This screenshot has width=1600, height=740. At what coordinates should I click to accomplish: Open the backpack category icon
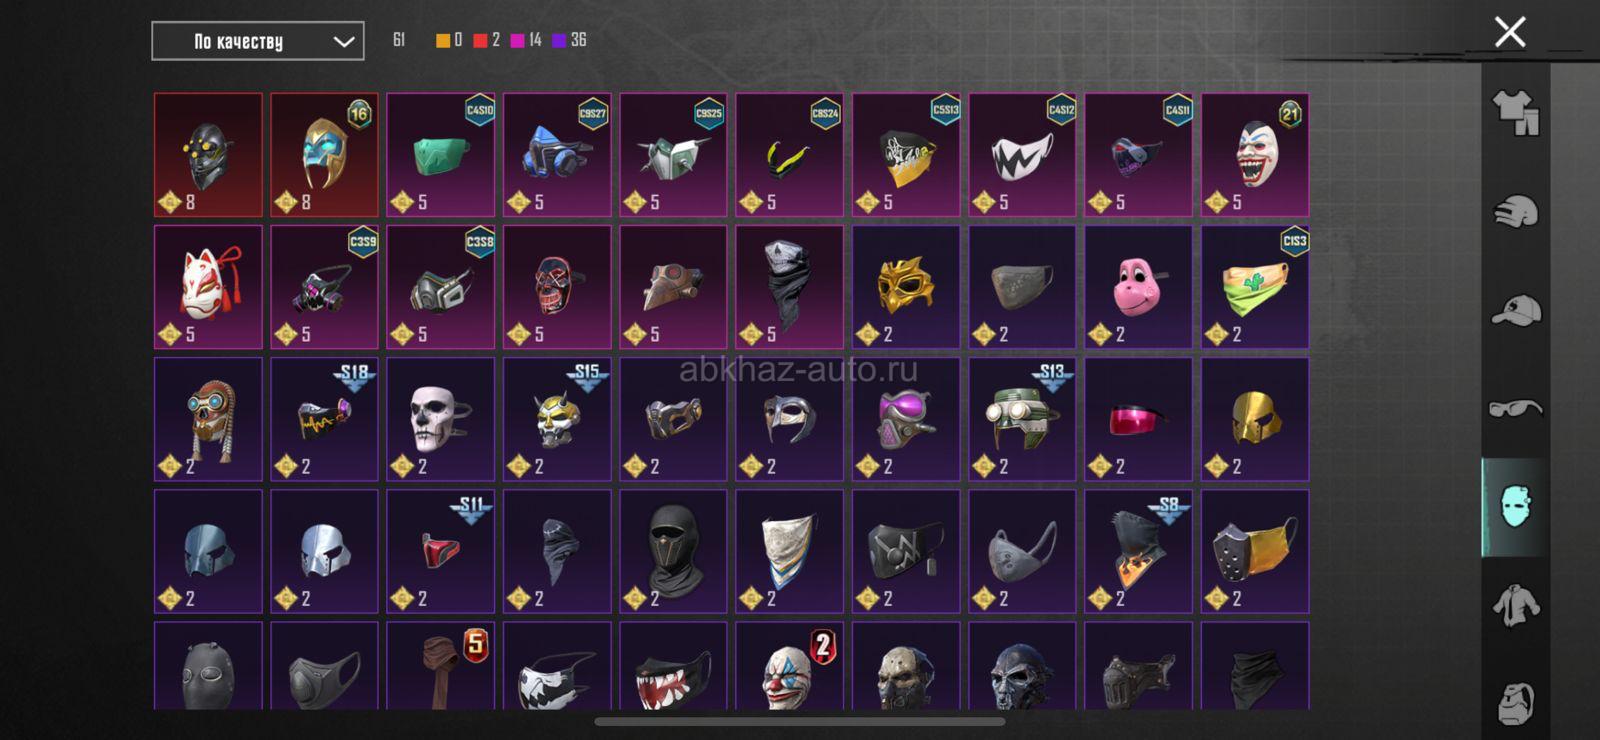1515,703
